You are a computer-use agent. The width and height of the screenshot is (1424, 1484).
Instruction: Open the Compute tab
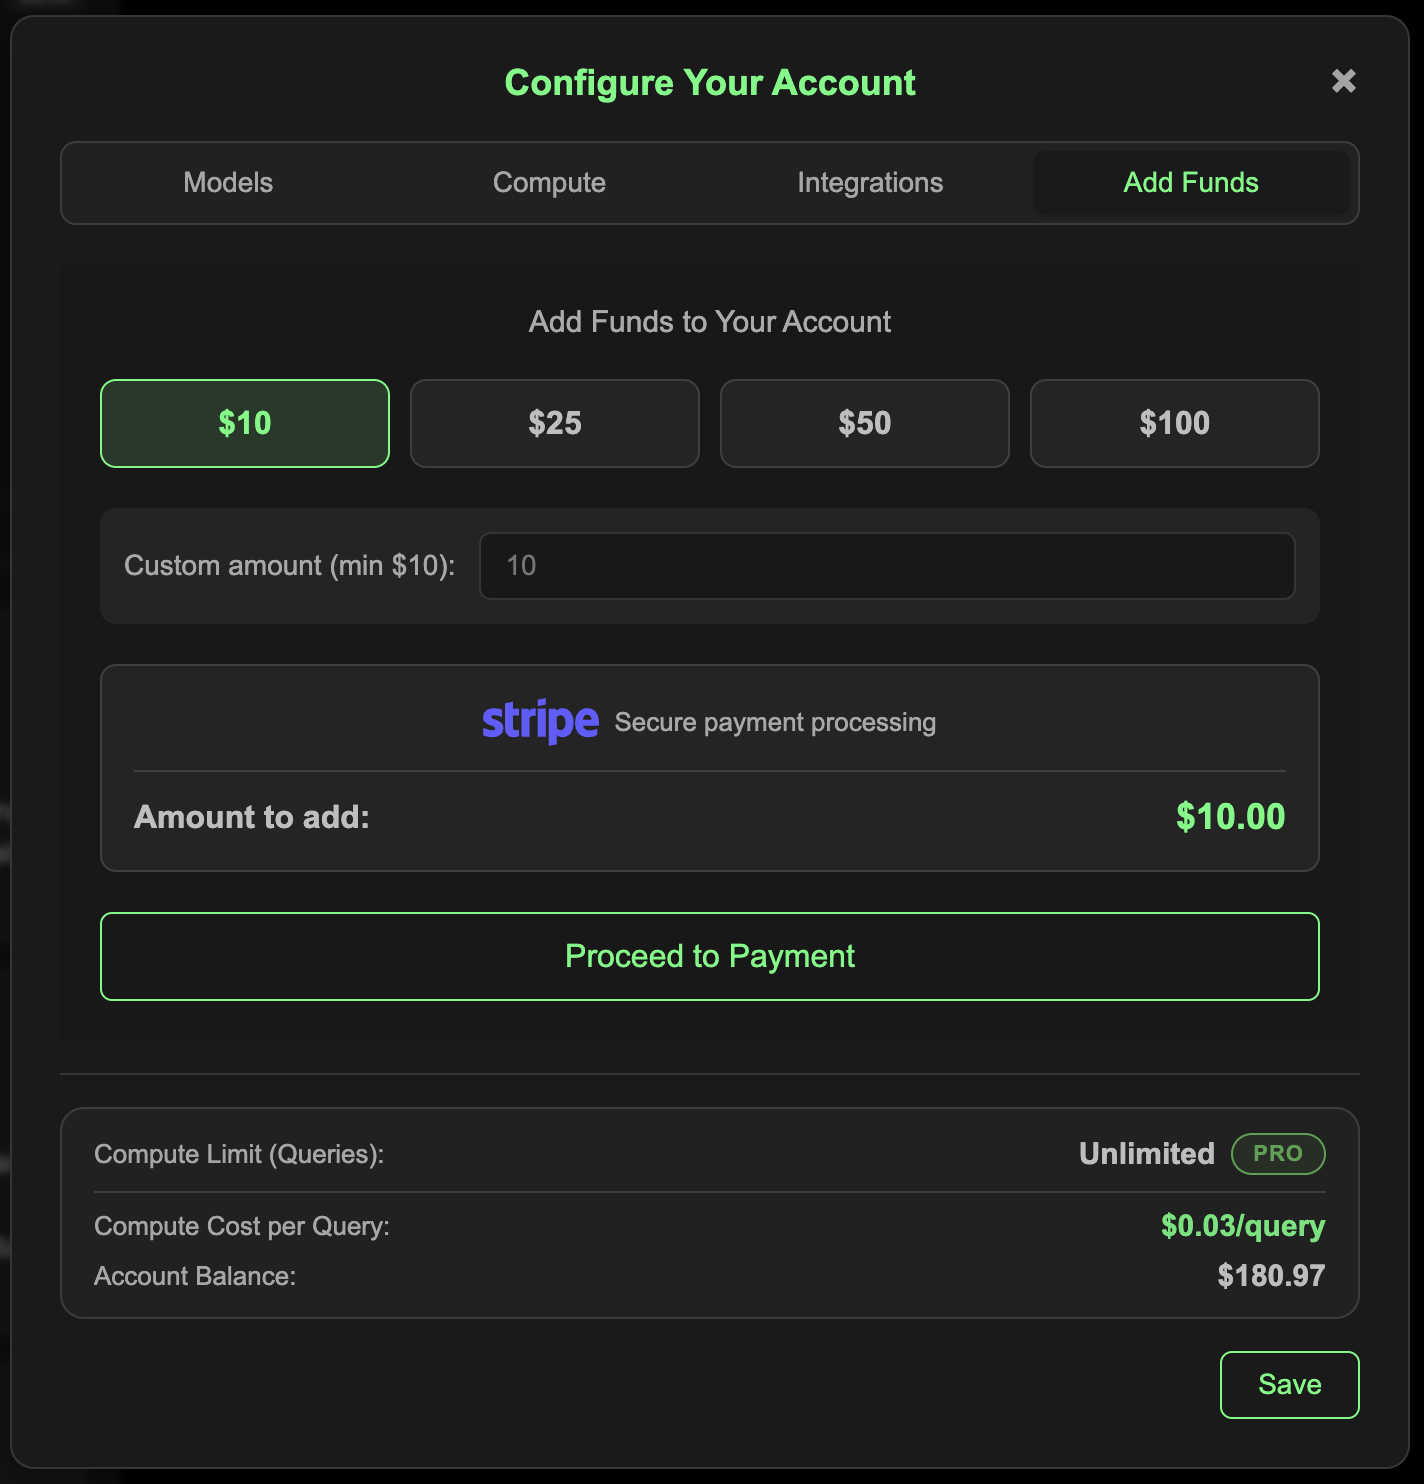(x=548, y=183)
